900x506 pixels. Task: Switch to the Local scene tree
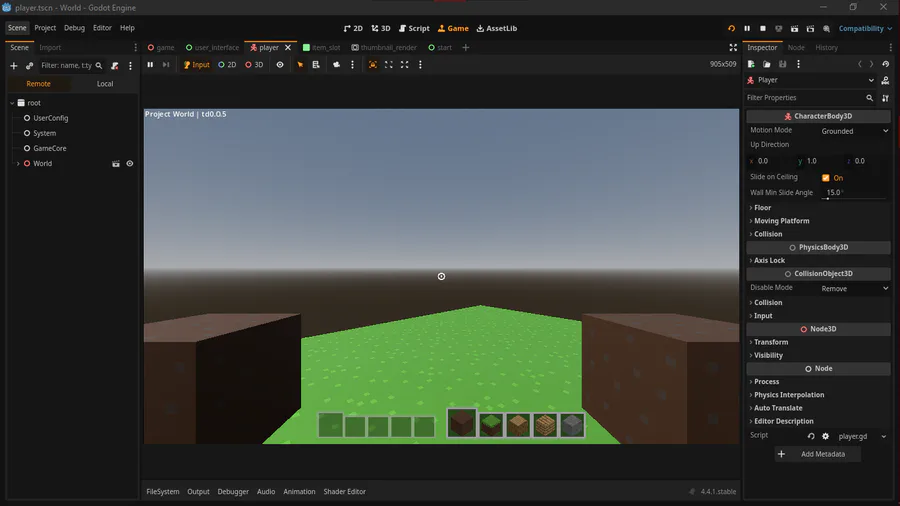(105, 84)
